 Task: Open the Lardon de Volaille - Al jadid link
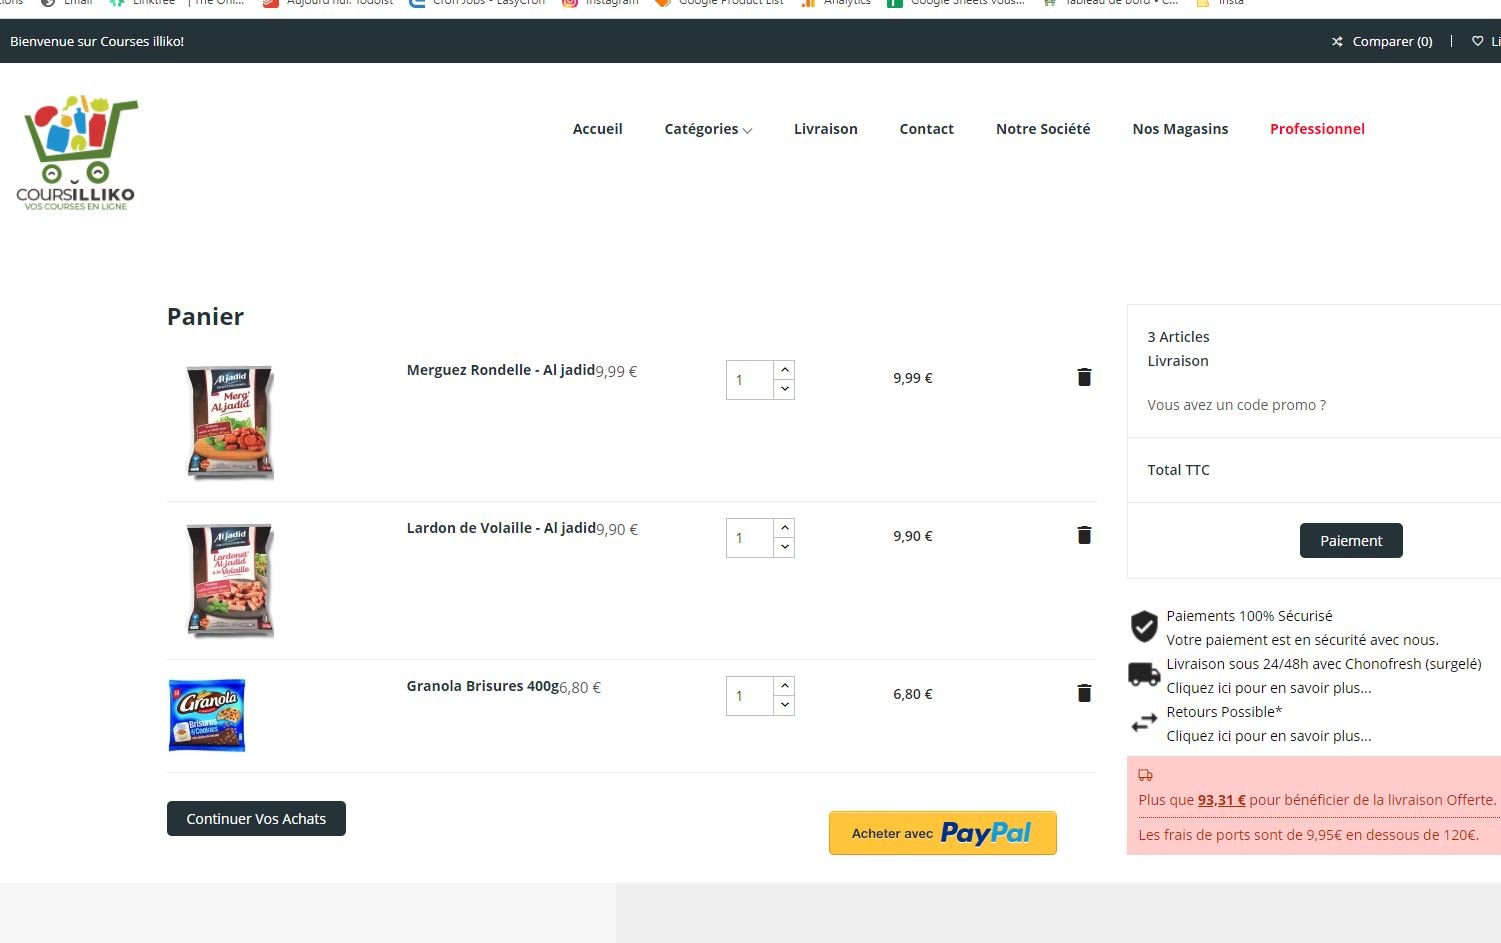point(501,528)
